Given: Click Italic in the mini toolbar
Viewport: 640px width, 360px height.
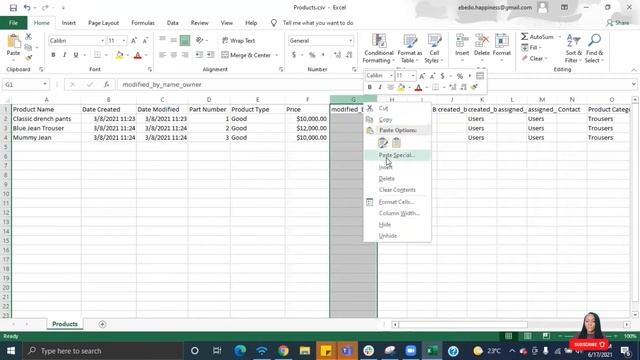Looking at the screenshot, I should click(380, 87).
